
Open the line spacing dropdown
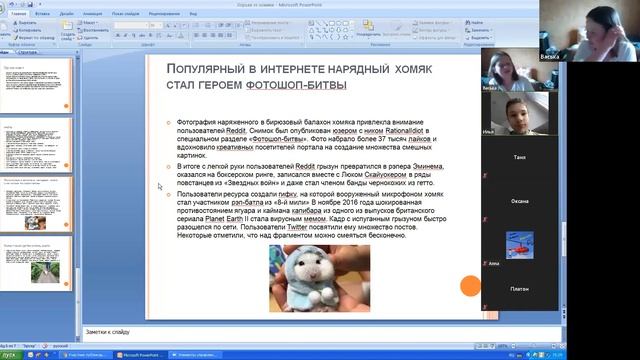point(239,25)
